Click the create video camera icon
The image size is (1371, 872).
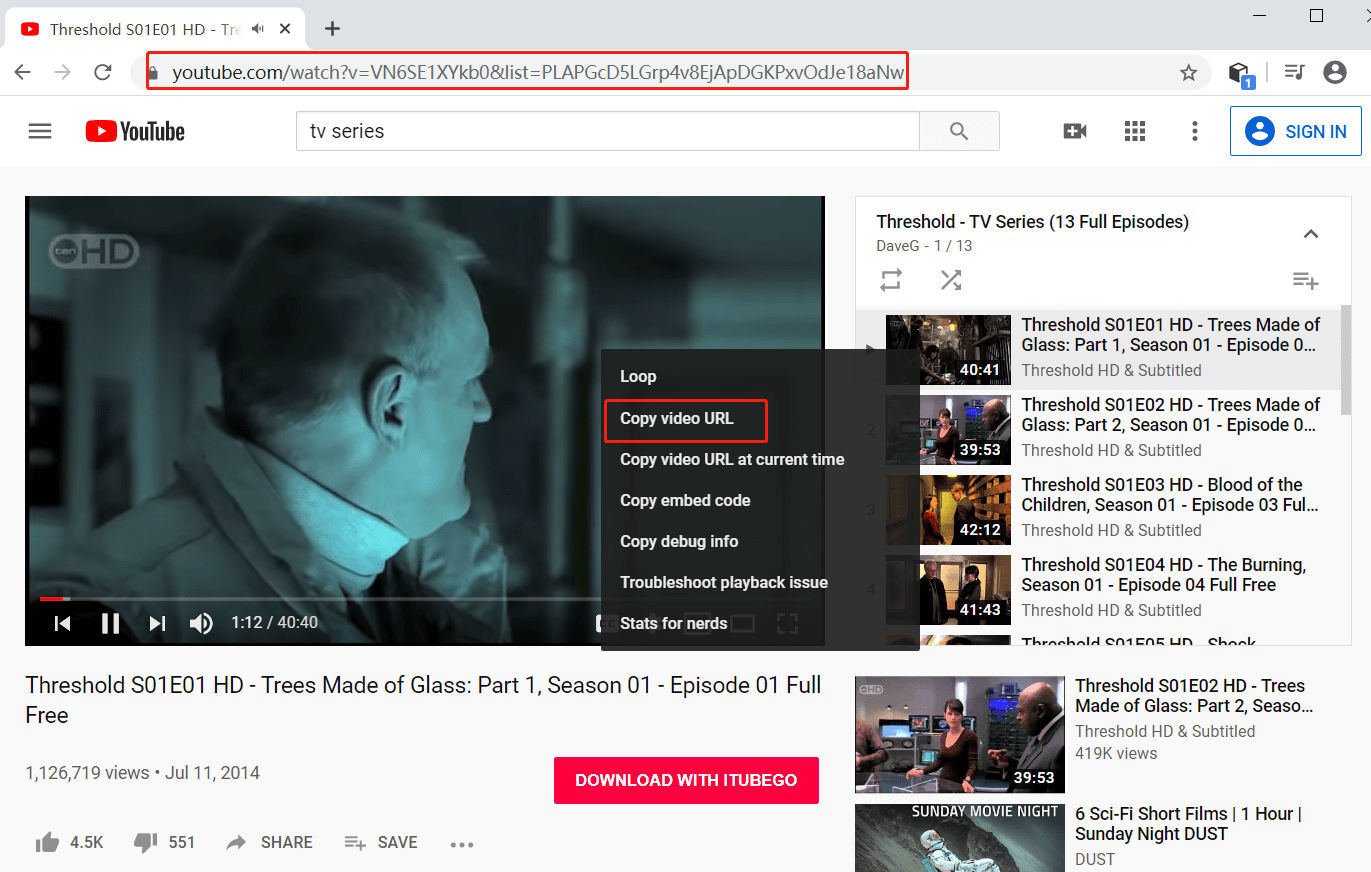1075,131
